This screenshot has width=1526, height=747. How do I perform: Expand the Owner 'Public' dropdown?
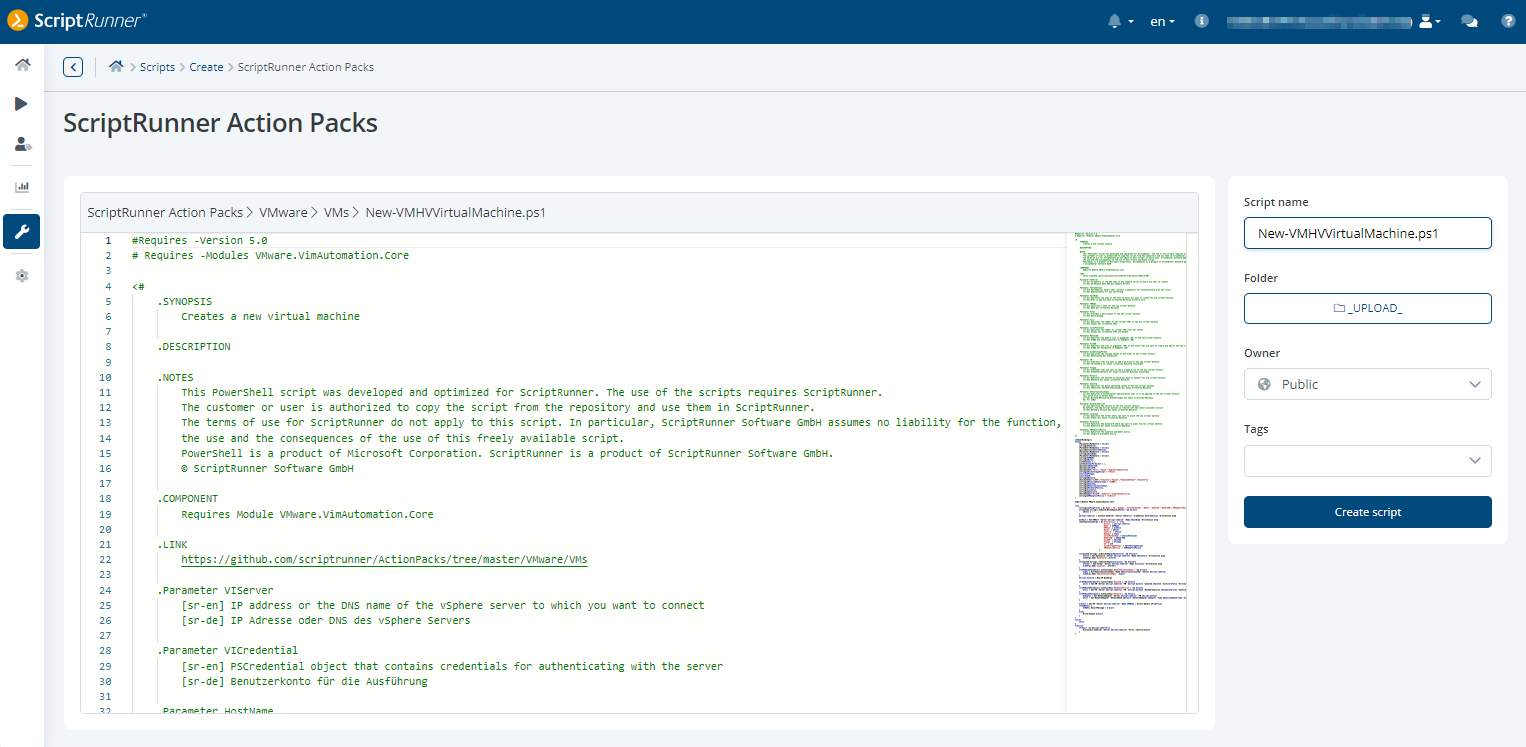[1367, 385]
